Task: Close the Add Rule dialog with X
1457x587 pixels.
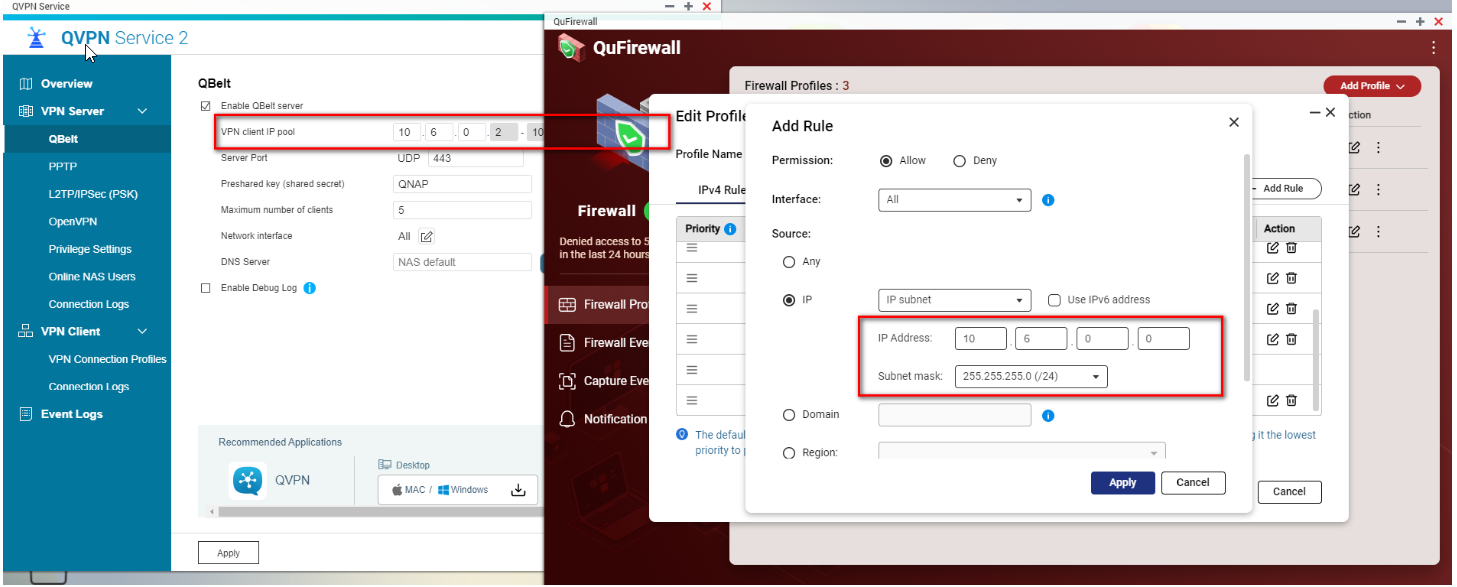Action: tap(1233, 122)
